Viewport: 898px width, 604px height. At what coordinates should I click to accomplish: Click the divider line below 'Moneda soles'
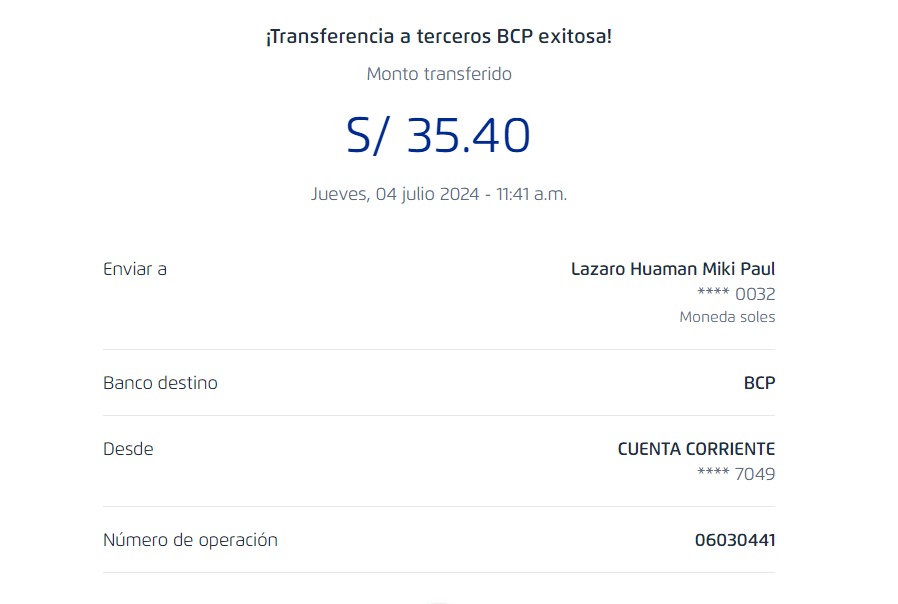(x=438, y=350)
